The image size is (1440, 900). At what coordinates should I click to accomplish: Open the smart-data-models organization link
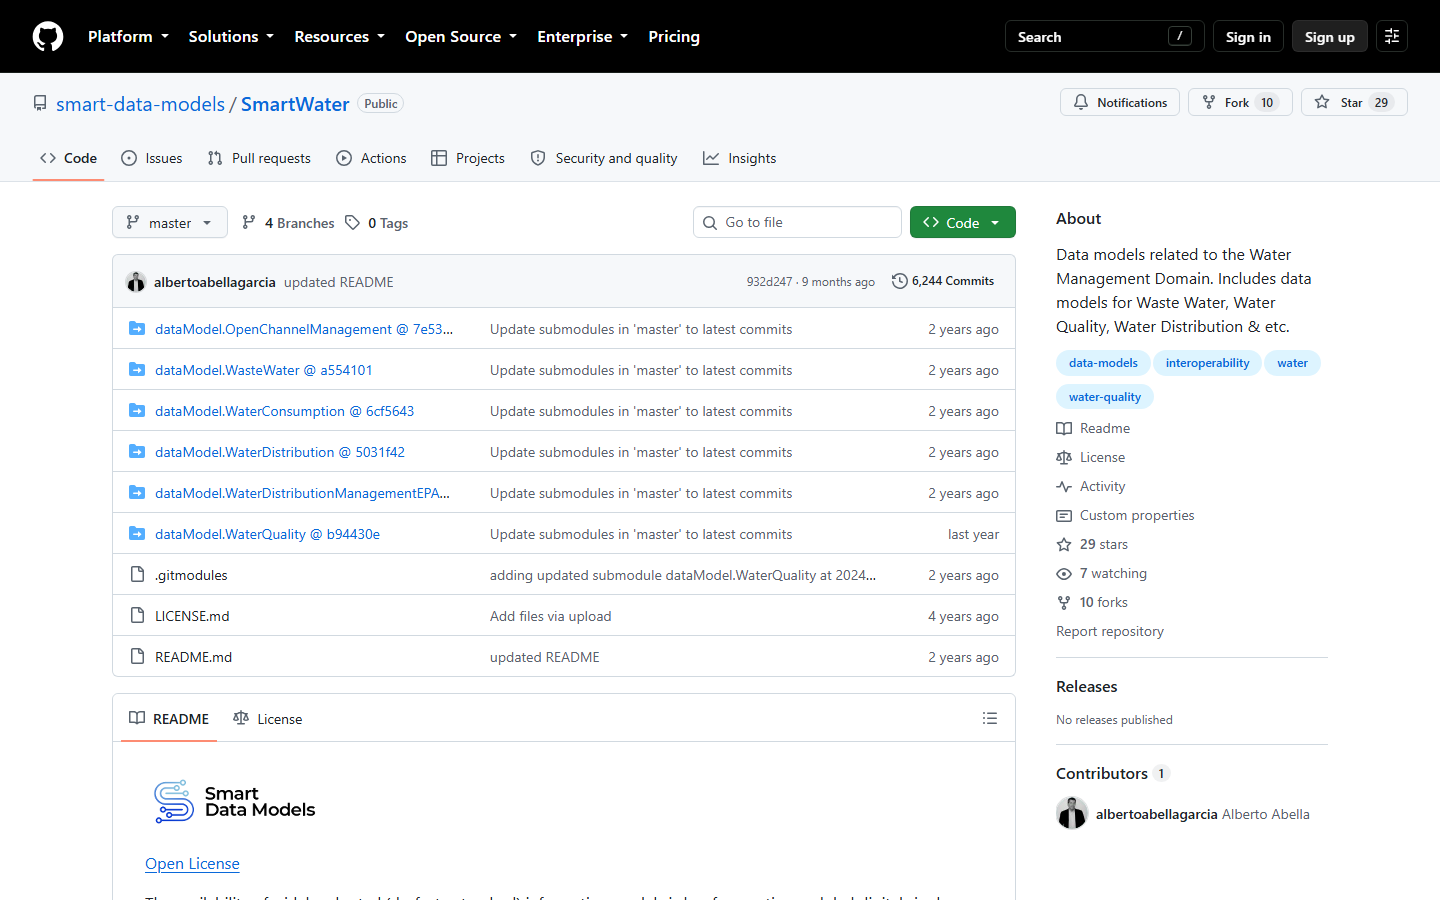tap(140, 104)
